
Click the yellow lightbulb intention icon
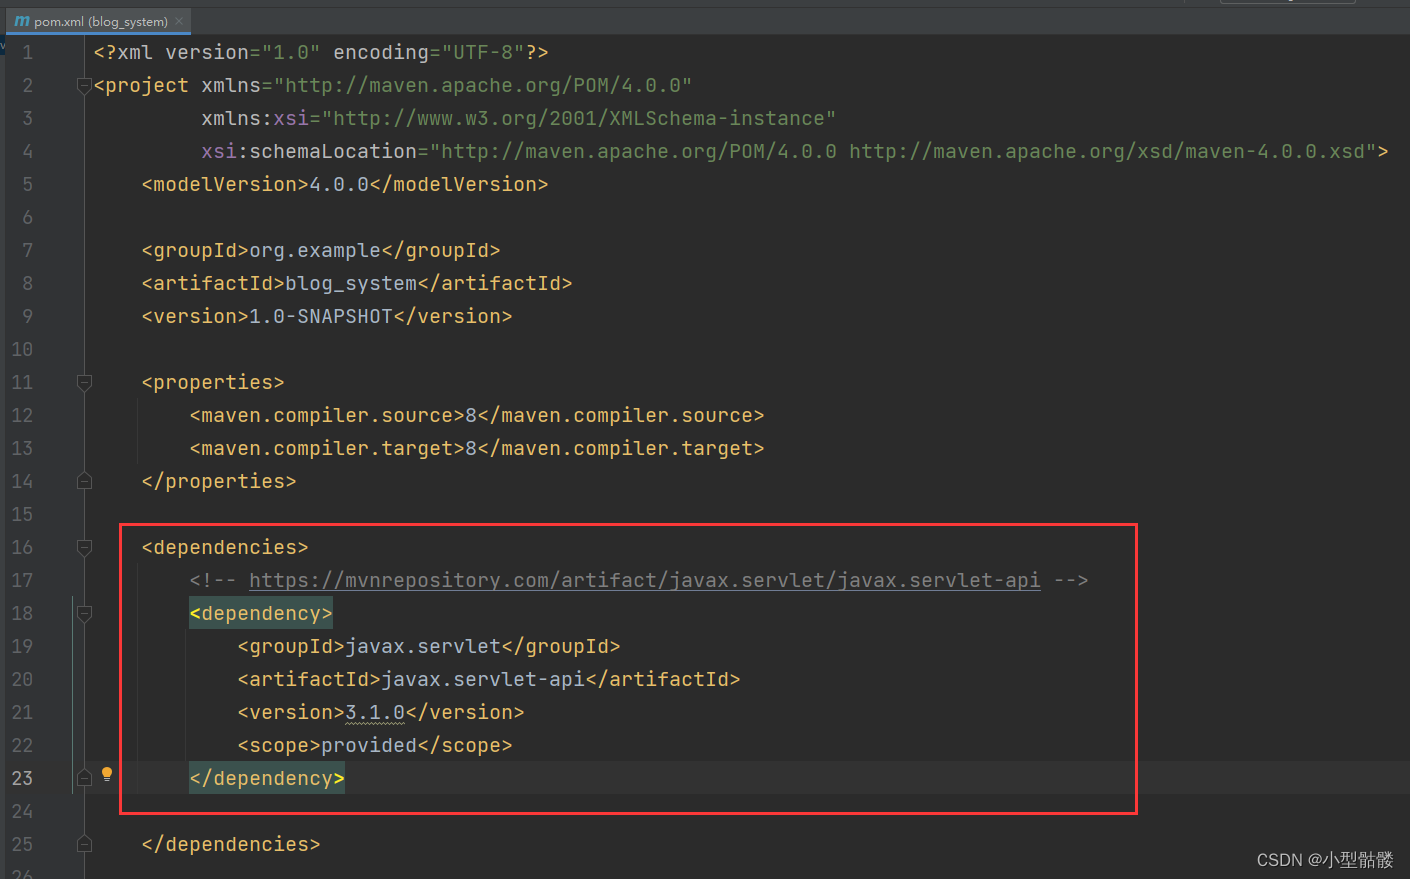(107, 774)
